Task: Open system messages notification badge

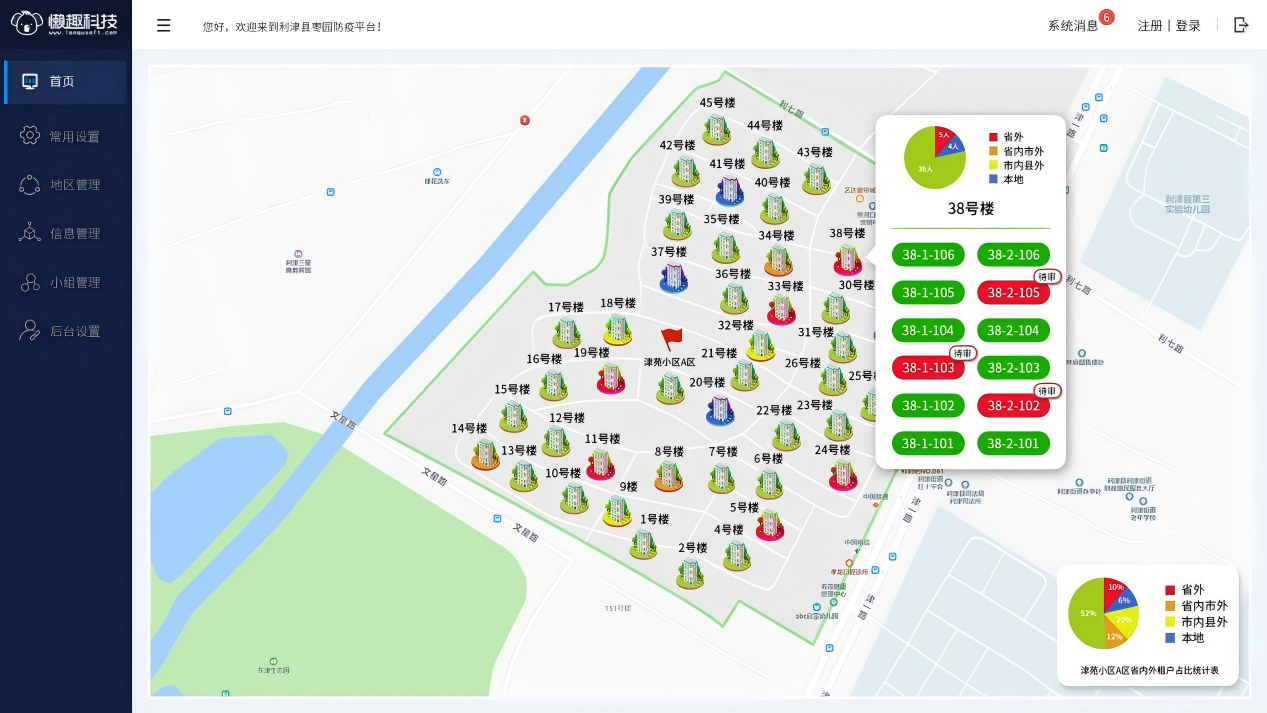Action: pyautogui.click(x=1105, y=17)
